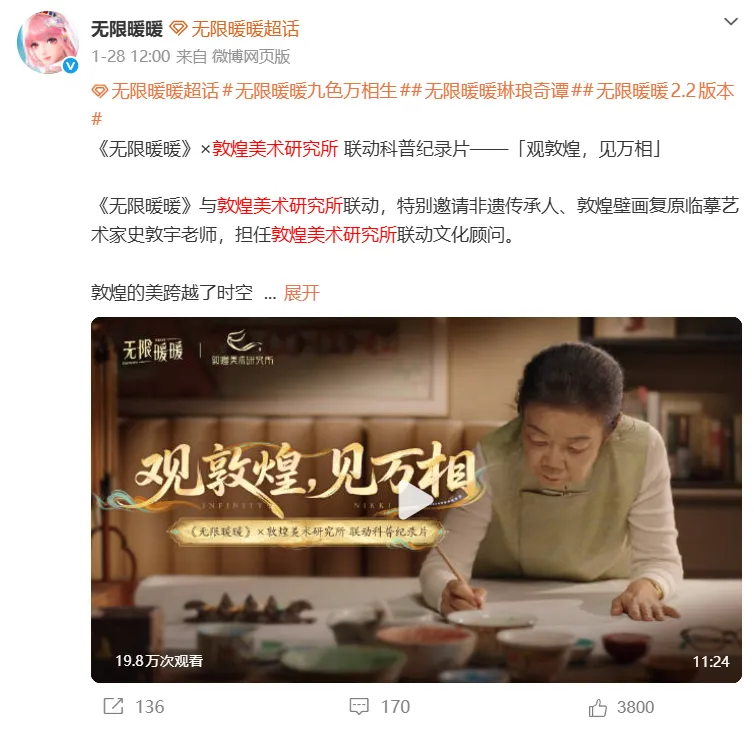This screenshot has height=729, width=754.
Task: Click the 微博网页版 source link
Action: click(x=251, y=57)
